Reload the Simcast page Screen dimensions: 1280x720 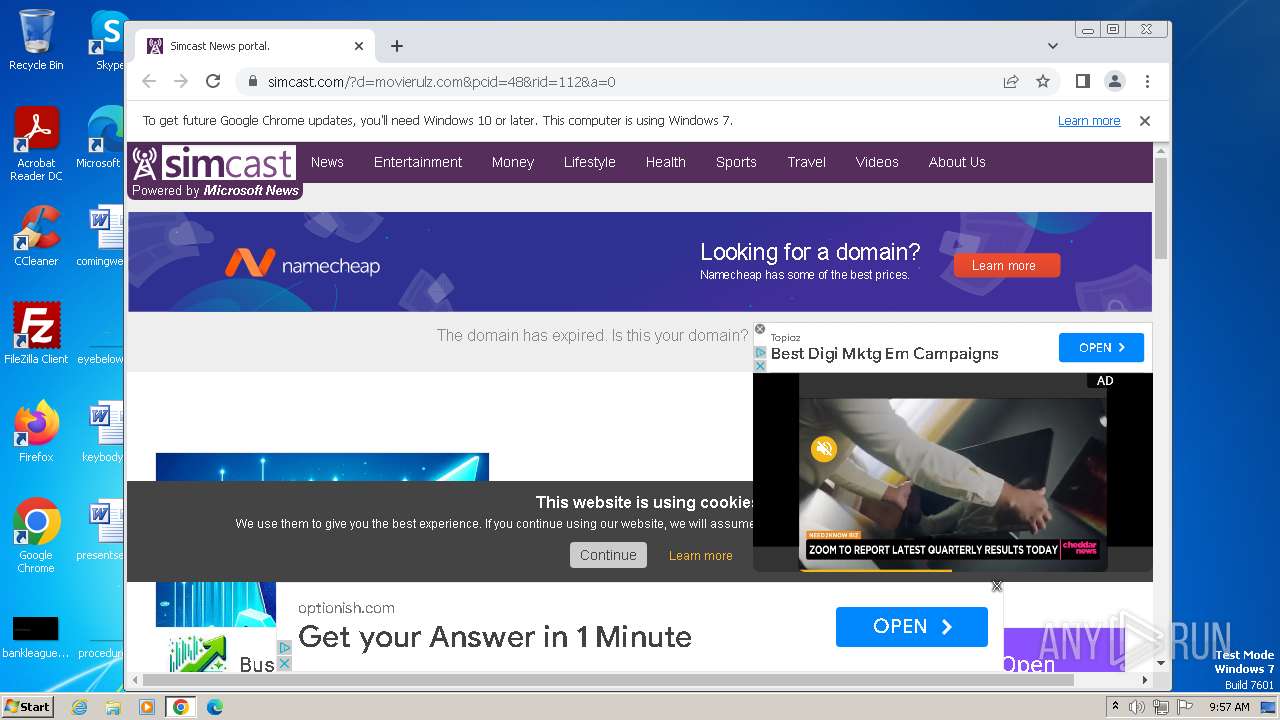pos(213,82)
